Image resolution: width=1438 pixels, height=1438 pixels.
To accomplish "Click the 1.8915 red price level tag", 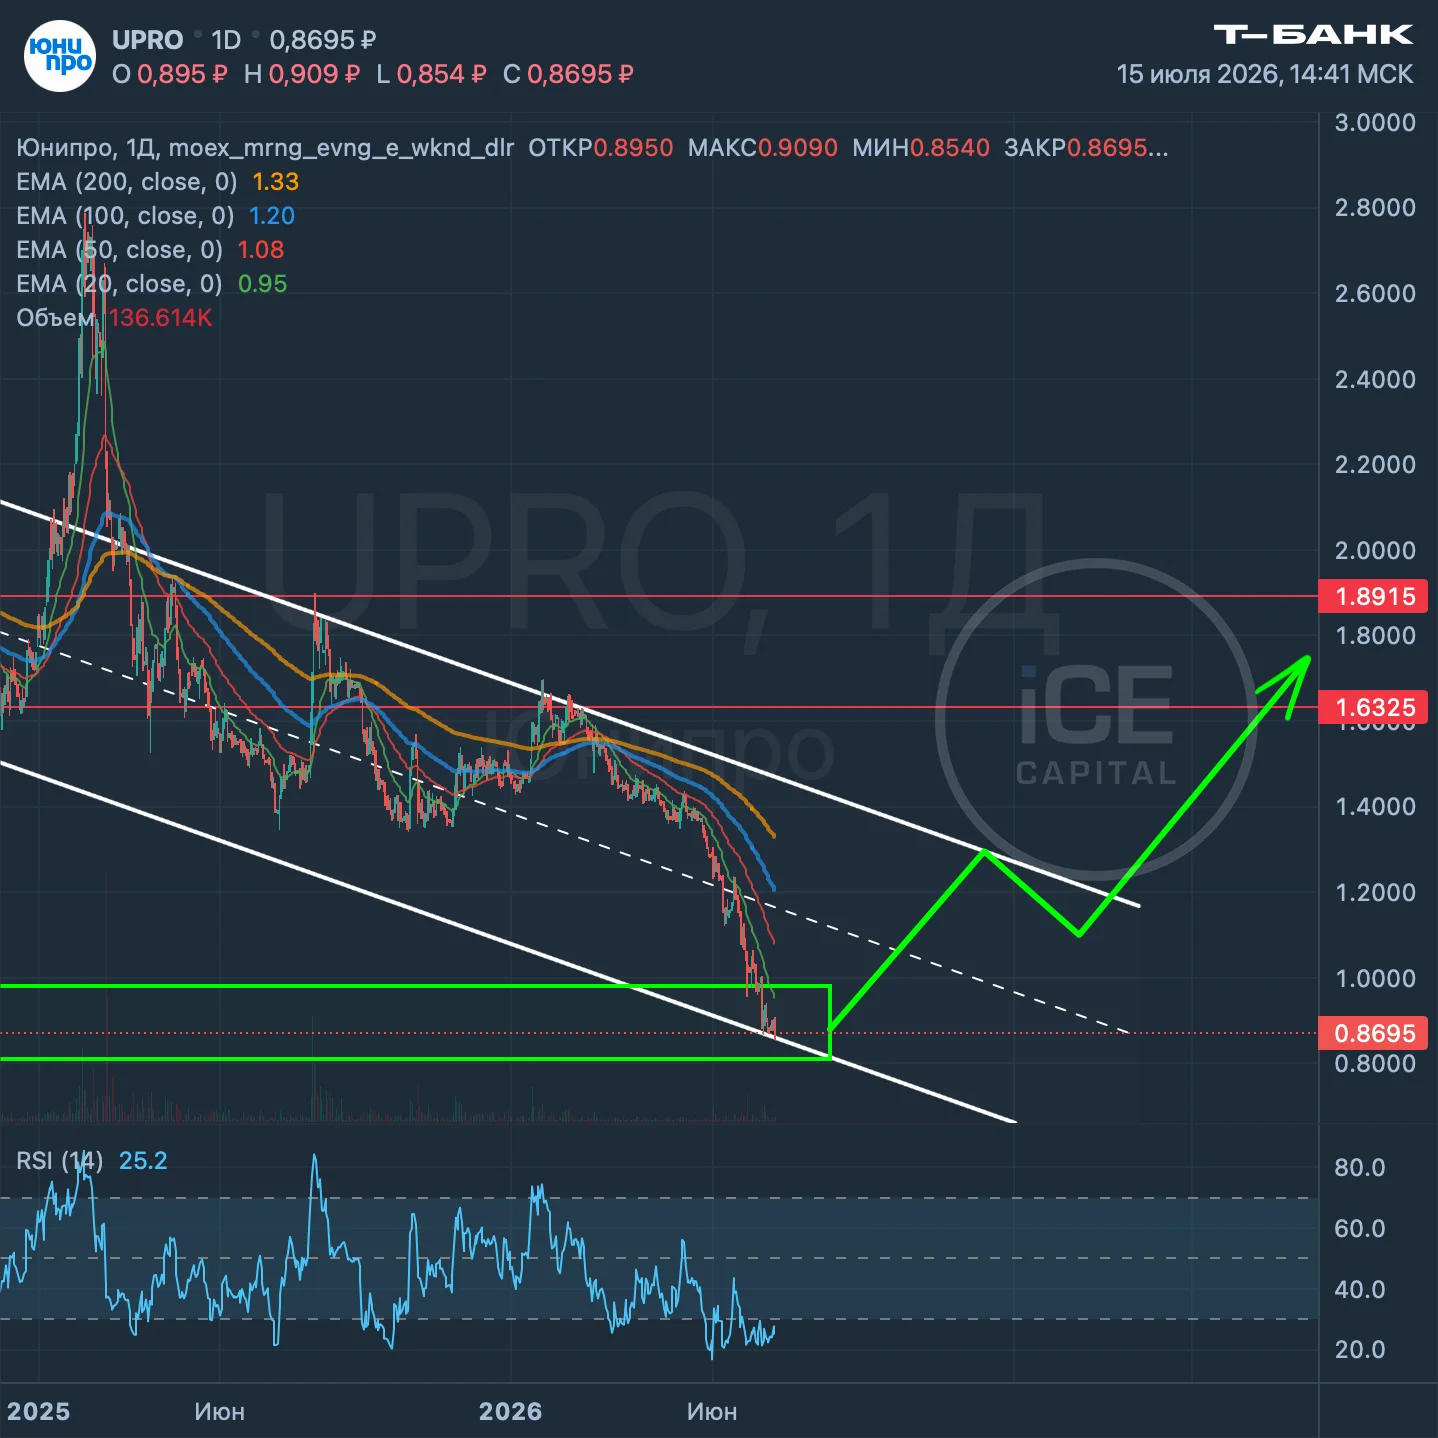I will coord(1375,597).
